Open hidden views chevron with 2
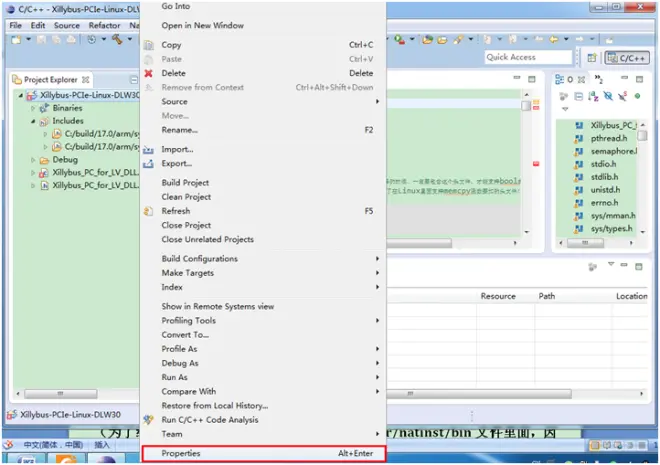Image resolution: width=660 pixels, height=465 pixels. [x=599, y=79]
